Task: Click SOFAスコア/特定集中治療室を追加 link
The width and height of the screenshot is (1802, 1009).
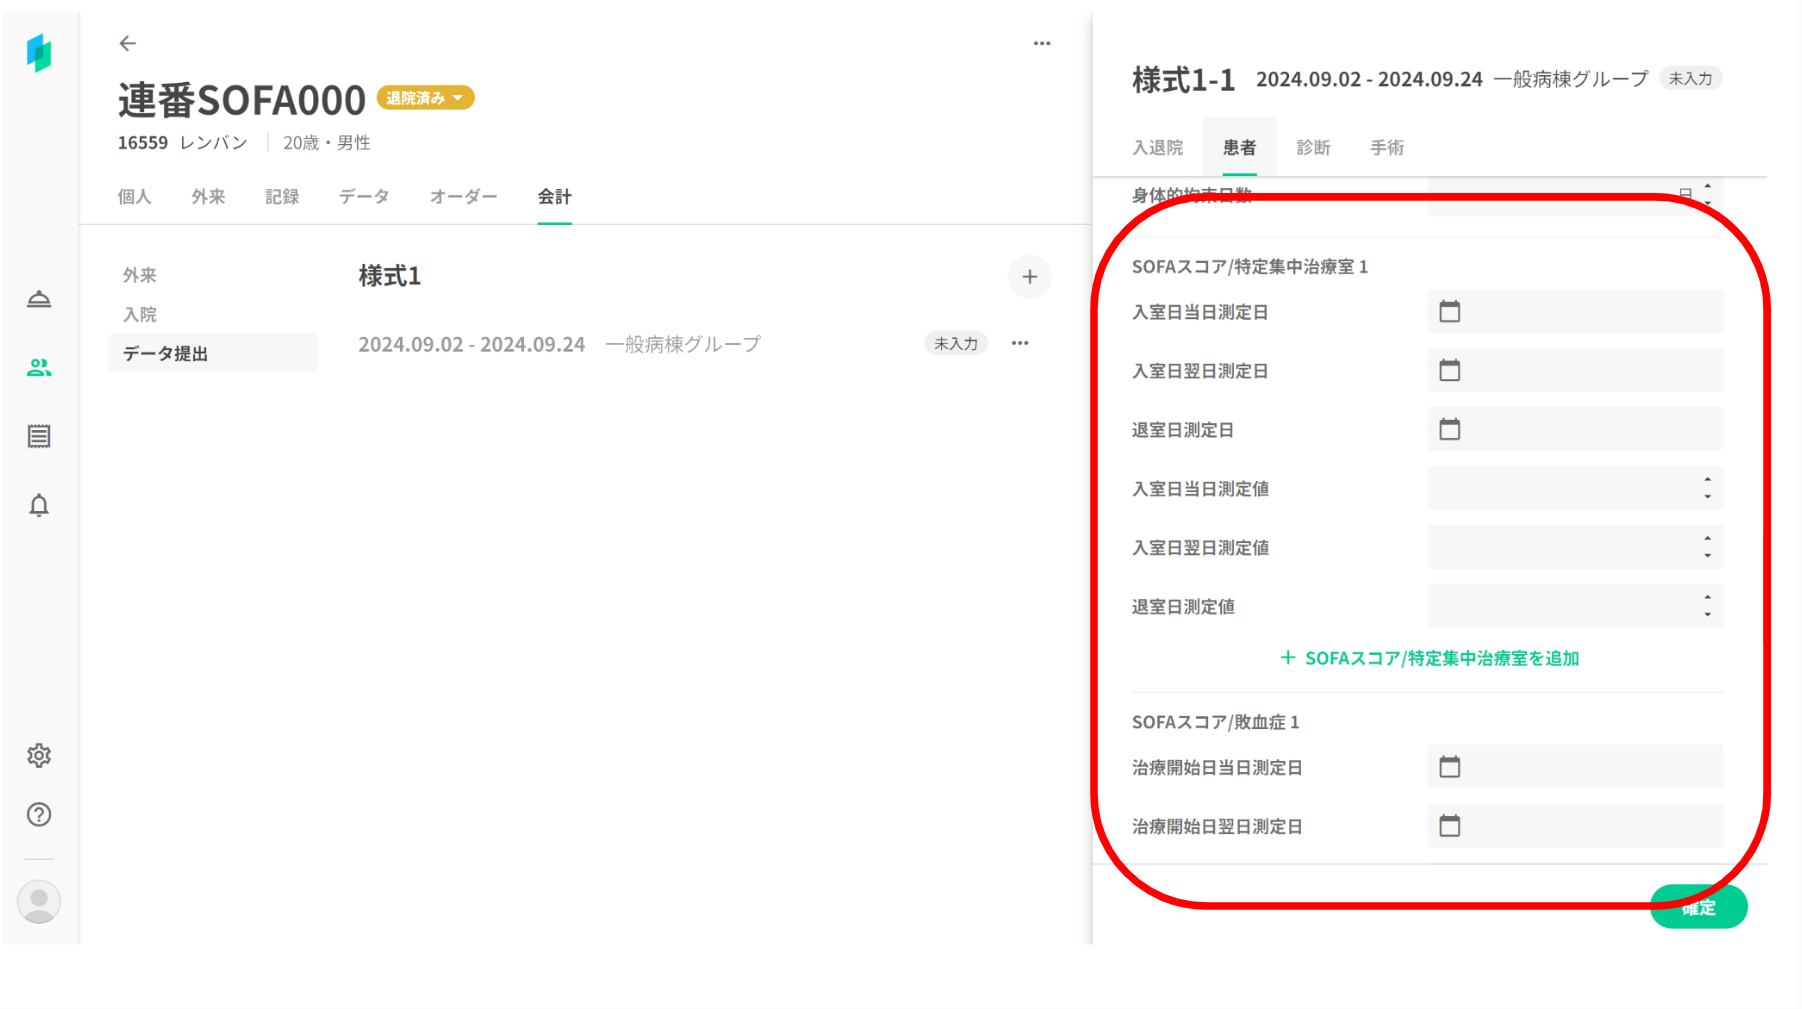Action: pyautogui.click(x=1429, y=658)
